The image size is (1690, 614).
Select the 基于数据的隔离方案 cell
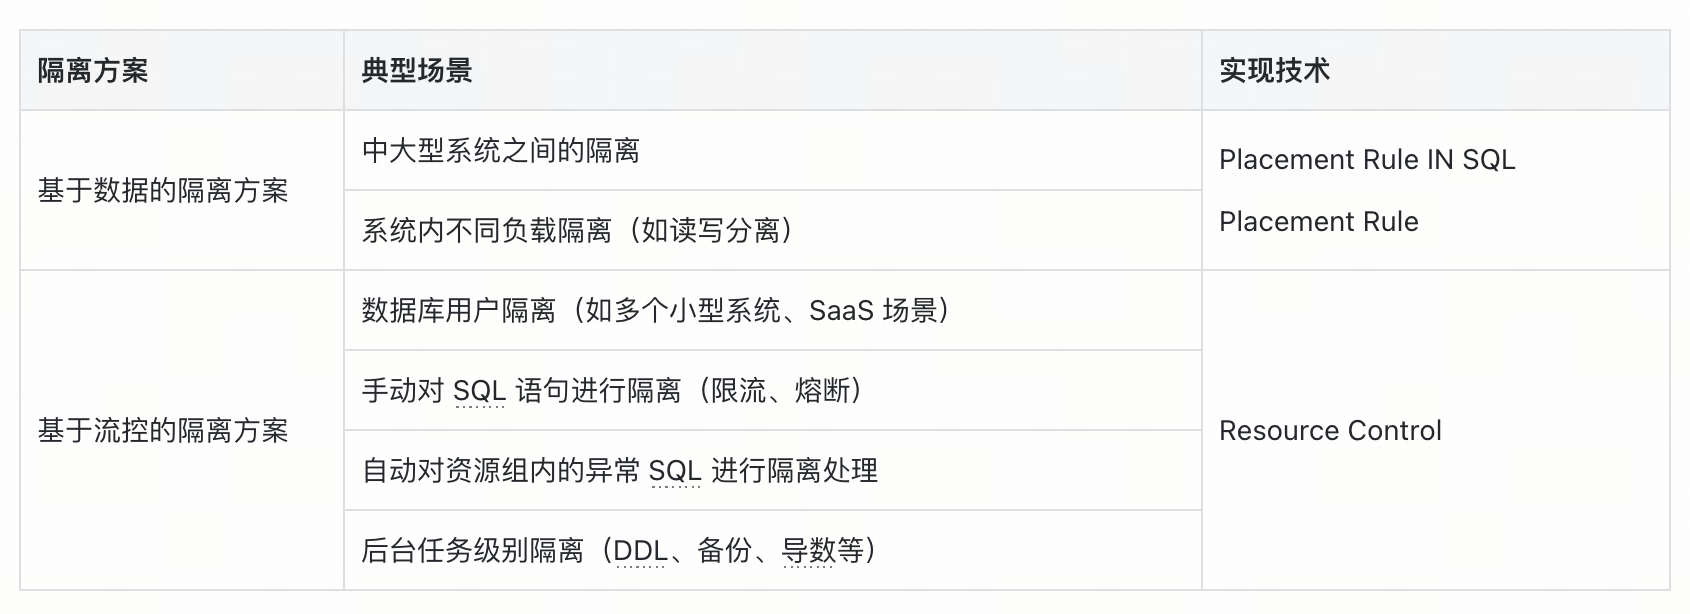(181, 190)
